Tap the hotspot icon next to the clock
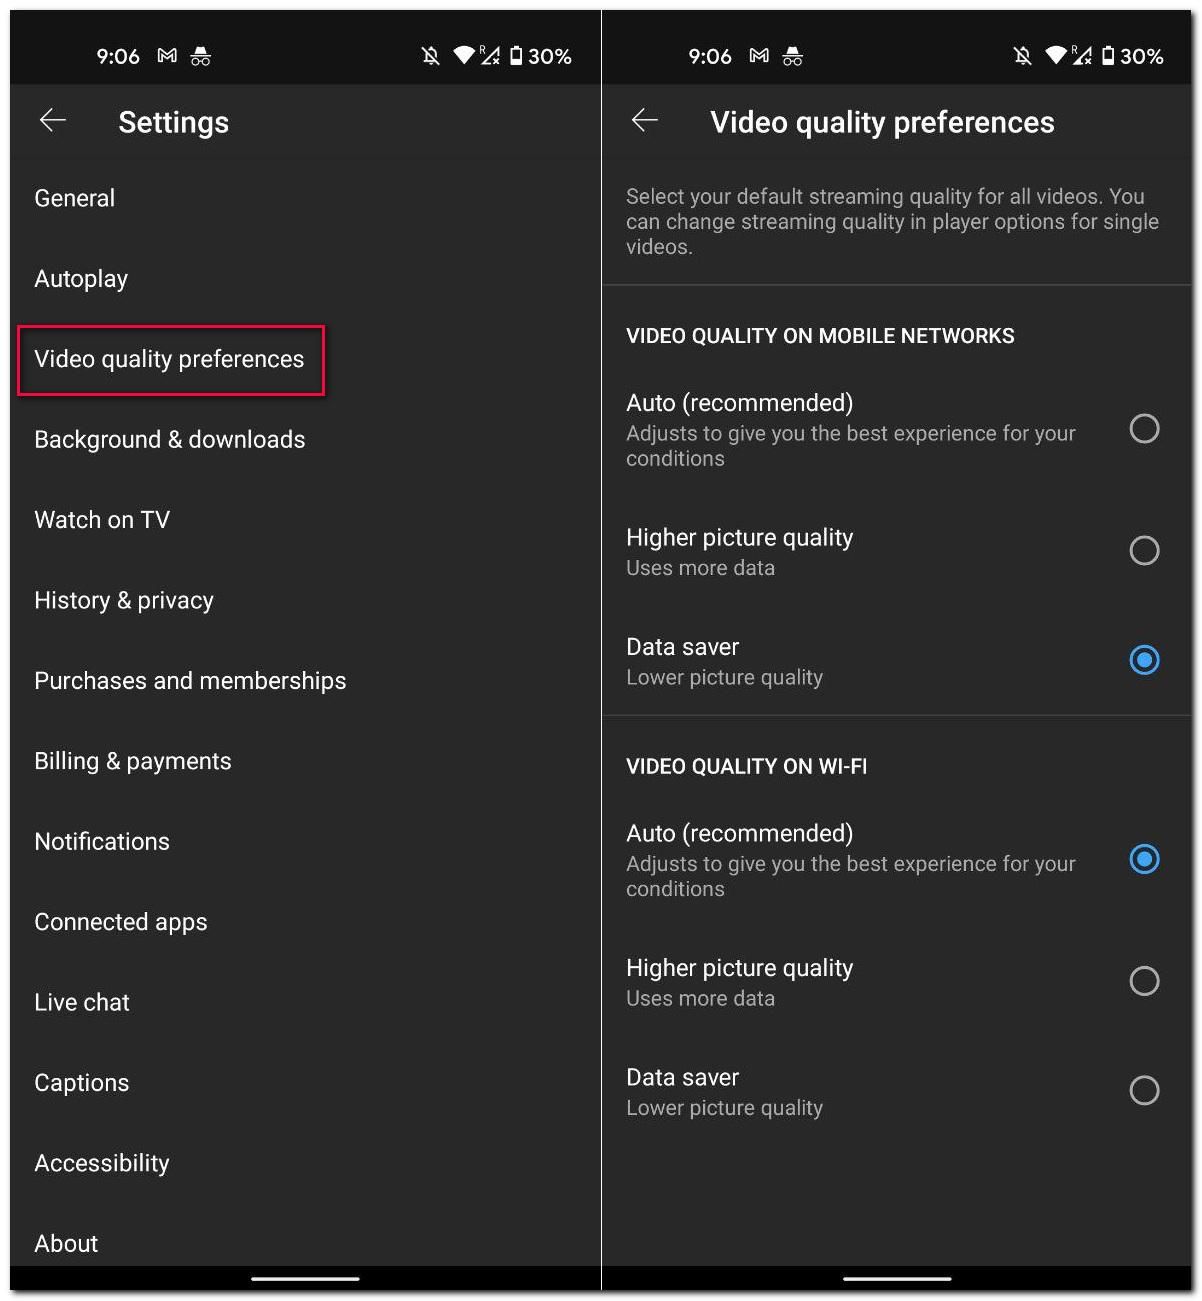The height and width of the screenshot is (1301, 1202). (x=200, y=57)
